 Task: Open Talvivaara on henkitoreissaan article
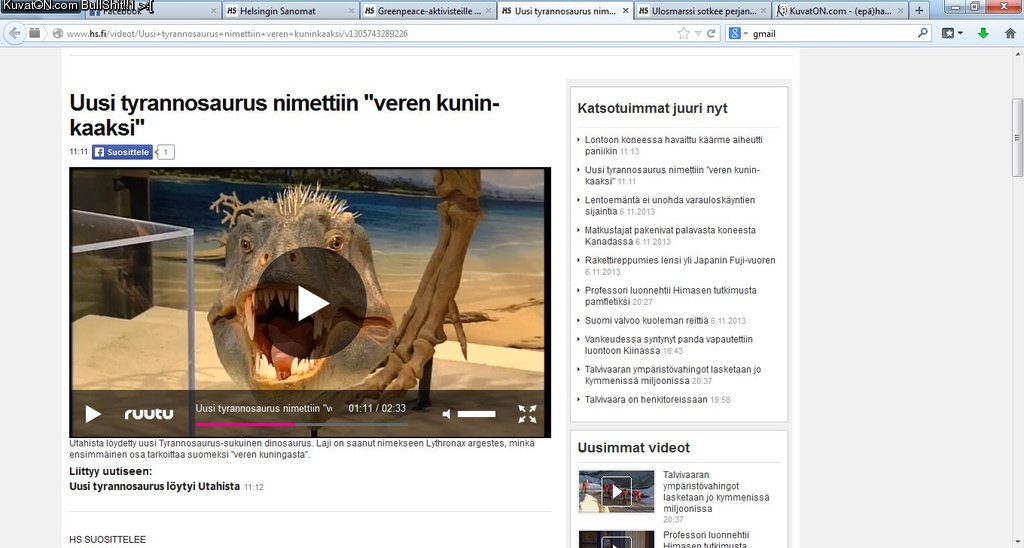[645, 399]
